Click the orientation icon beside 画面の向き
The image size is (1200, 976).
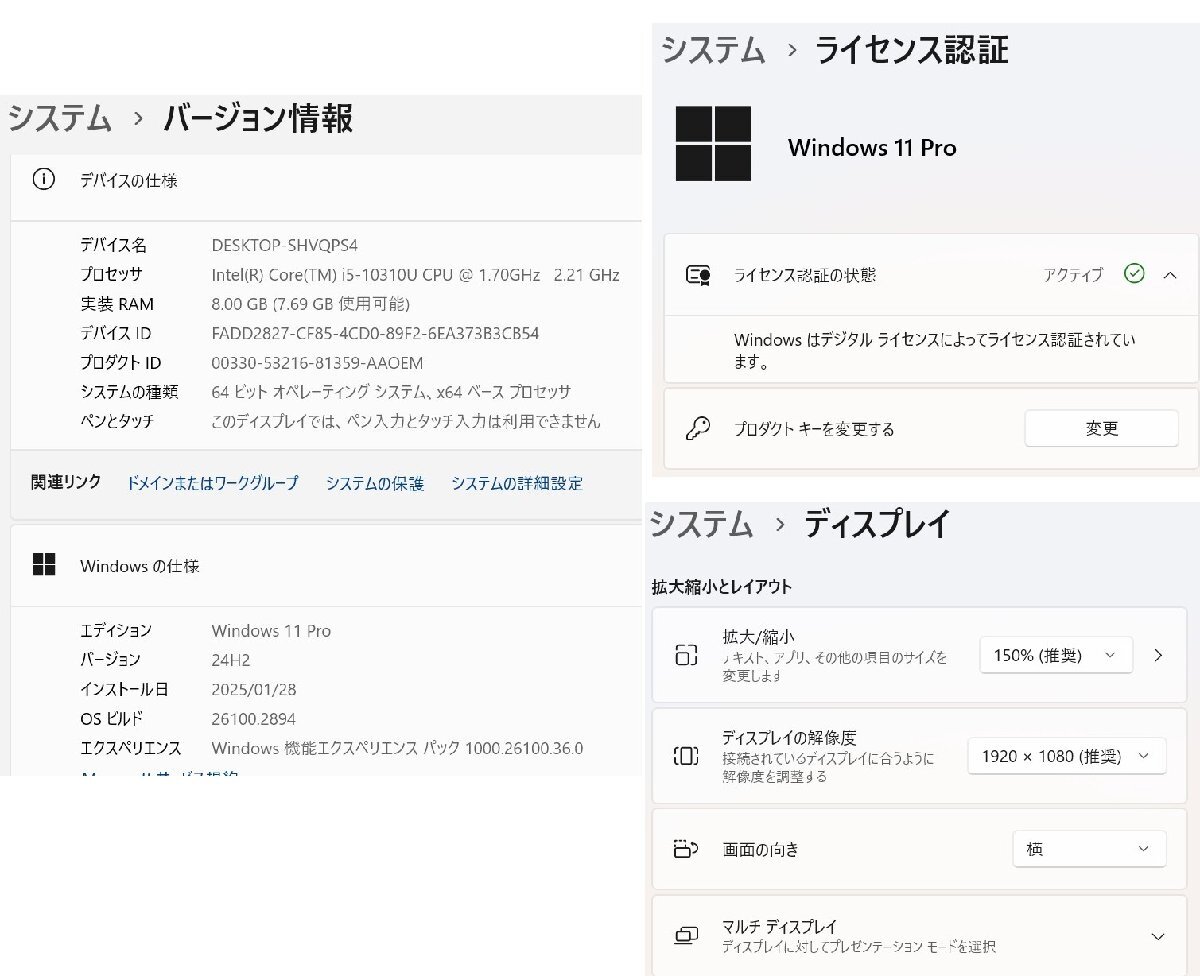pyautogui.click(x=686, y=850)
